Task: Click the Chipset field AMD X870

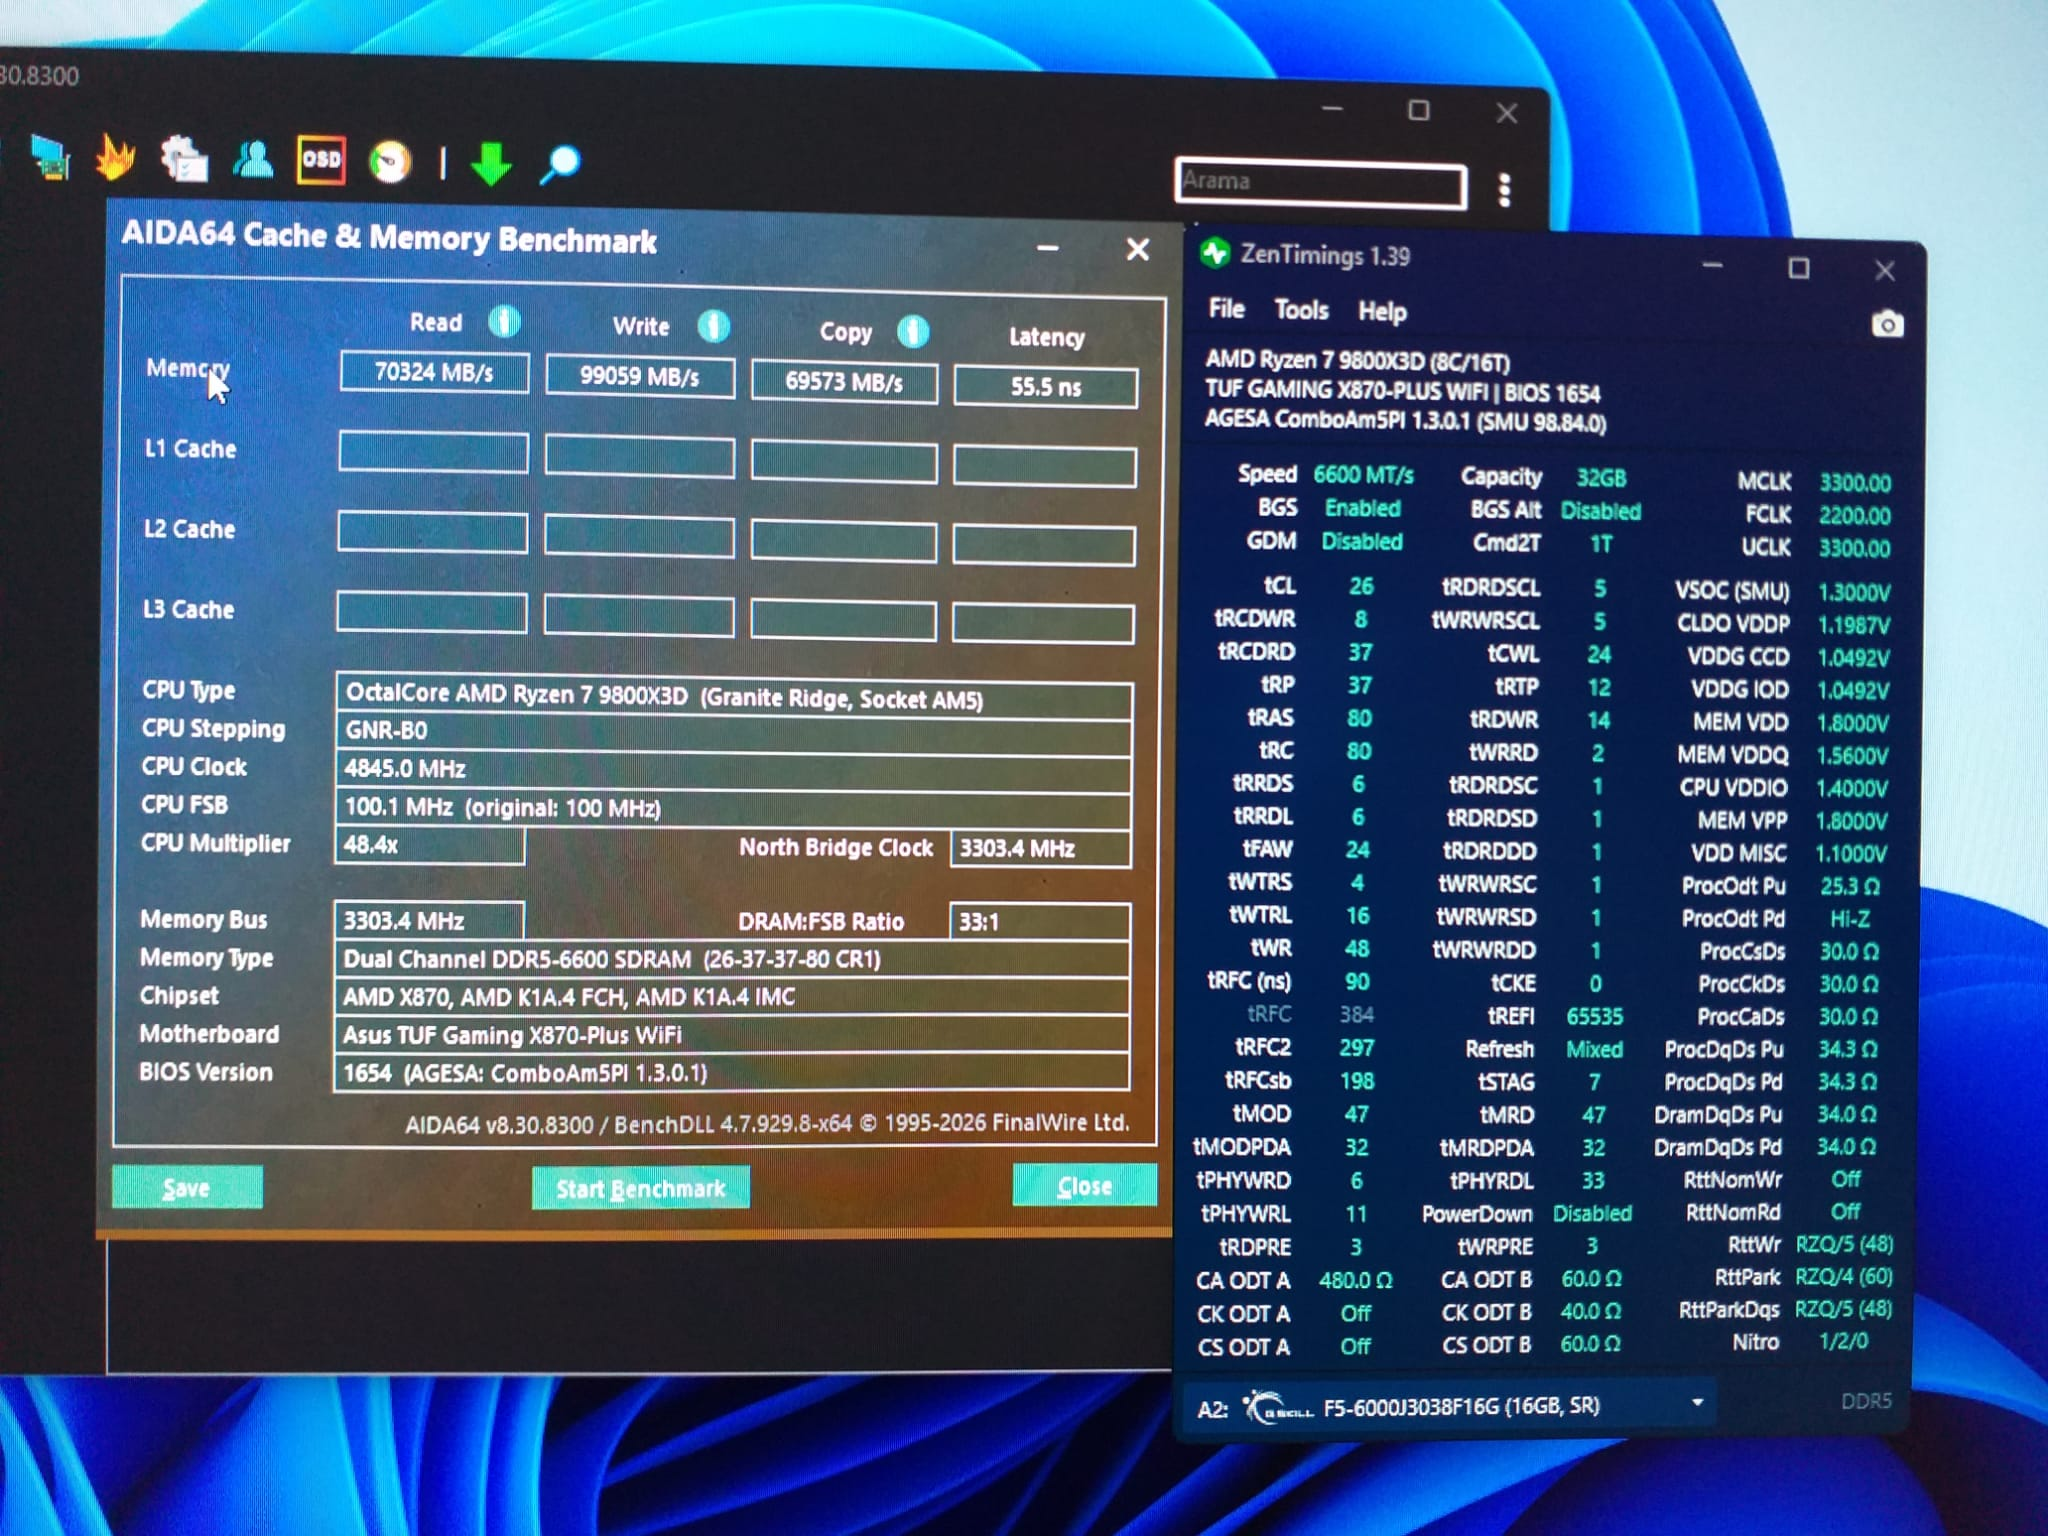Action: [x=732, y=997]
